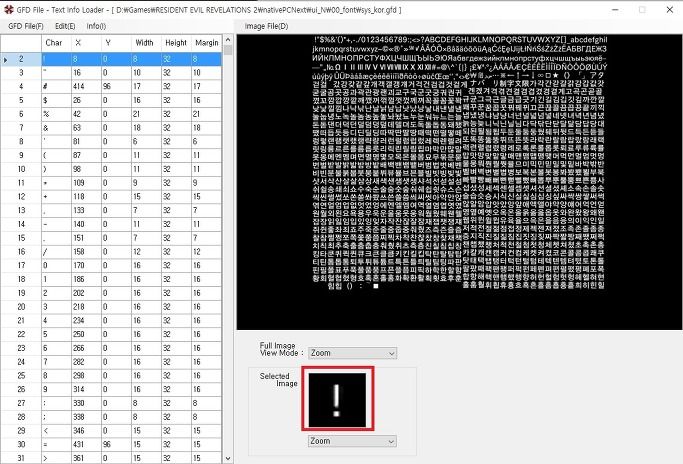This screenshot has width=683, height=464.
Task: Click the X value 414 in row 4
Action: pos(86,87)
